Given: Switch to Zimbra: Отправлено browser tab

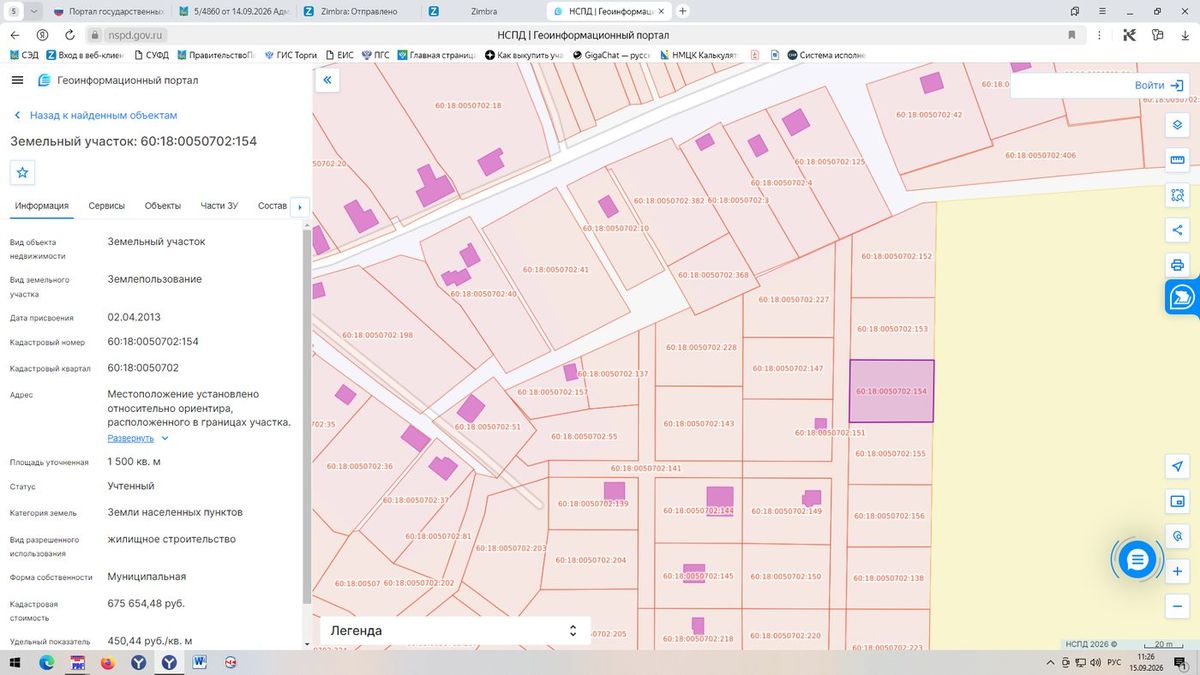Looking at the screenshot, I should (x=359, y=11).
